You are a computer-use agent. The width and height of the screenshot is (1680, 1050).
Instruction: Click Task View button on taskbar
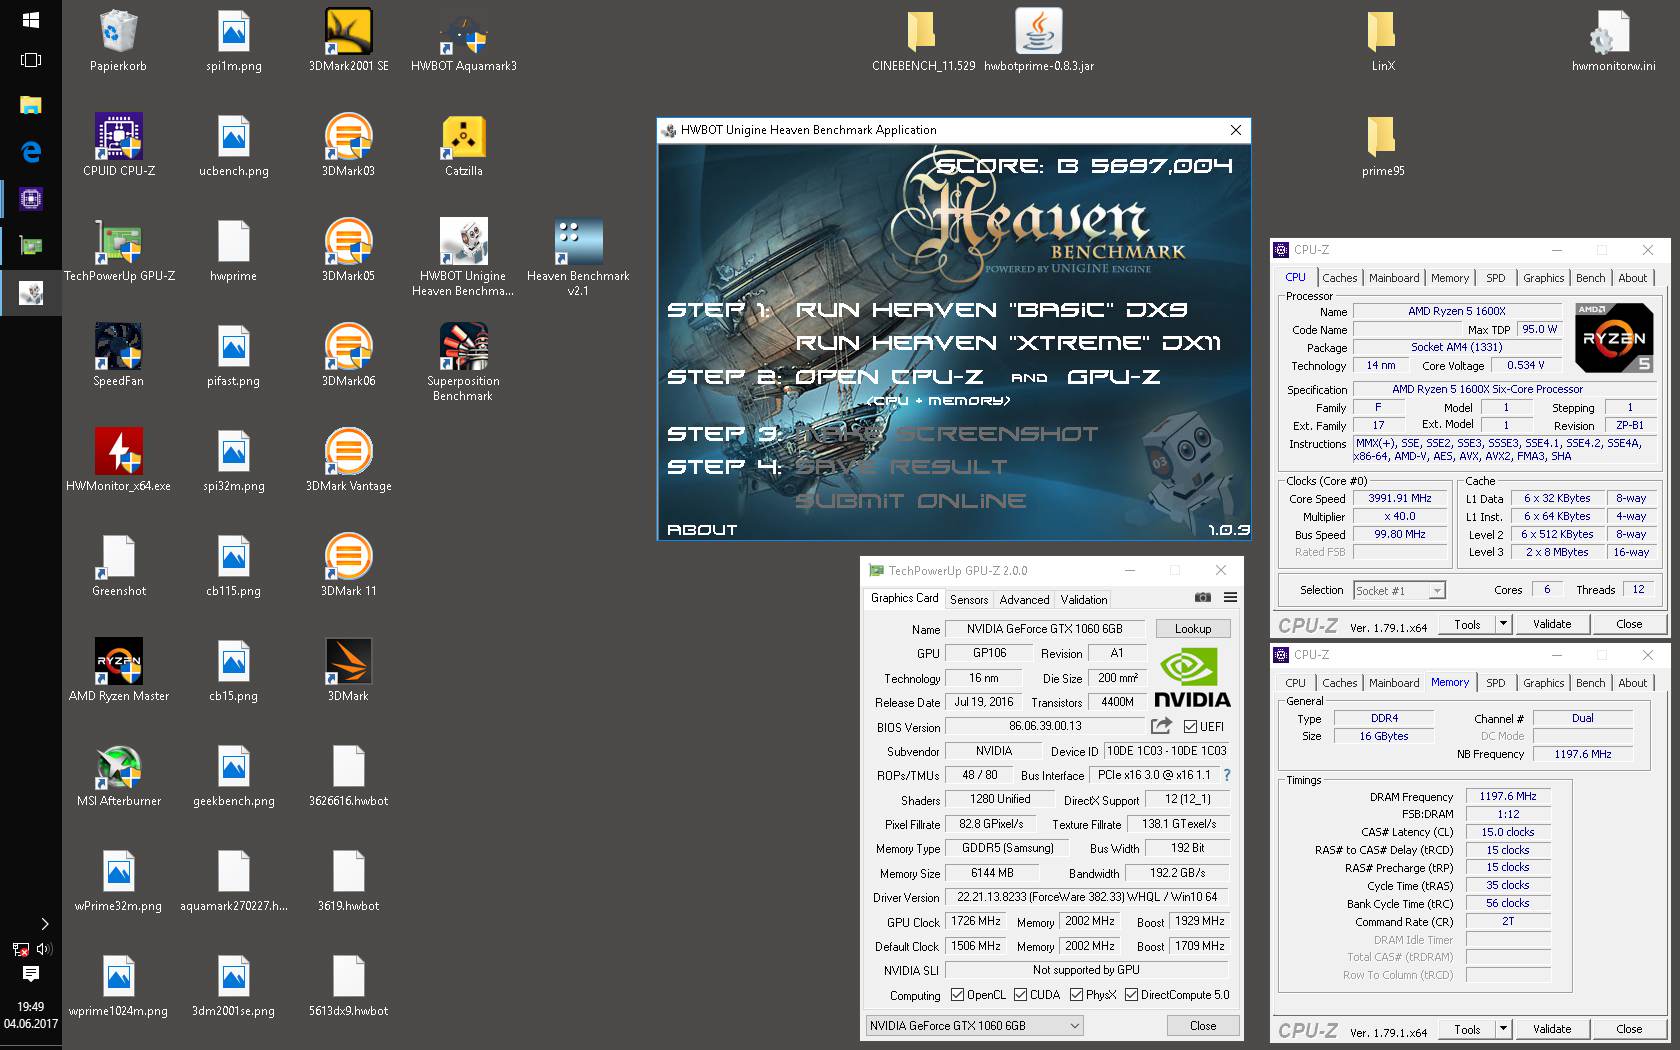pyautogui.click(x=31, y=60)
